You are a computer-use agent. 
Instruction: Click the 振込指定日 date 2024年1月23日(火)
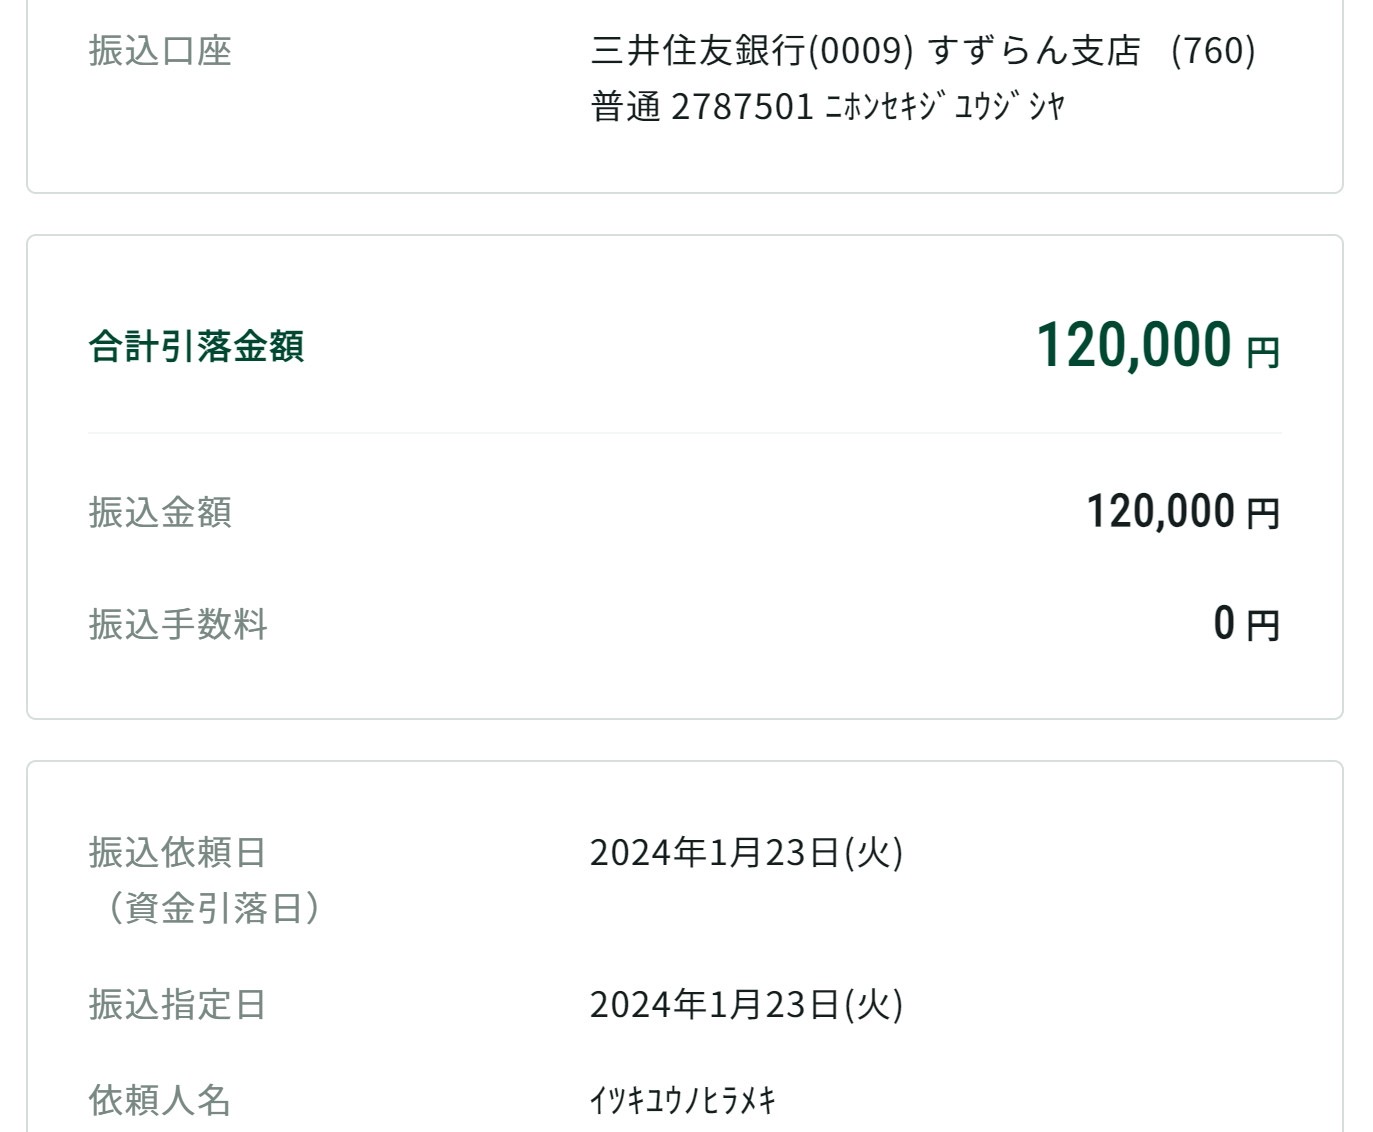pos(746,1004)
